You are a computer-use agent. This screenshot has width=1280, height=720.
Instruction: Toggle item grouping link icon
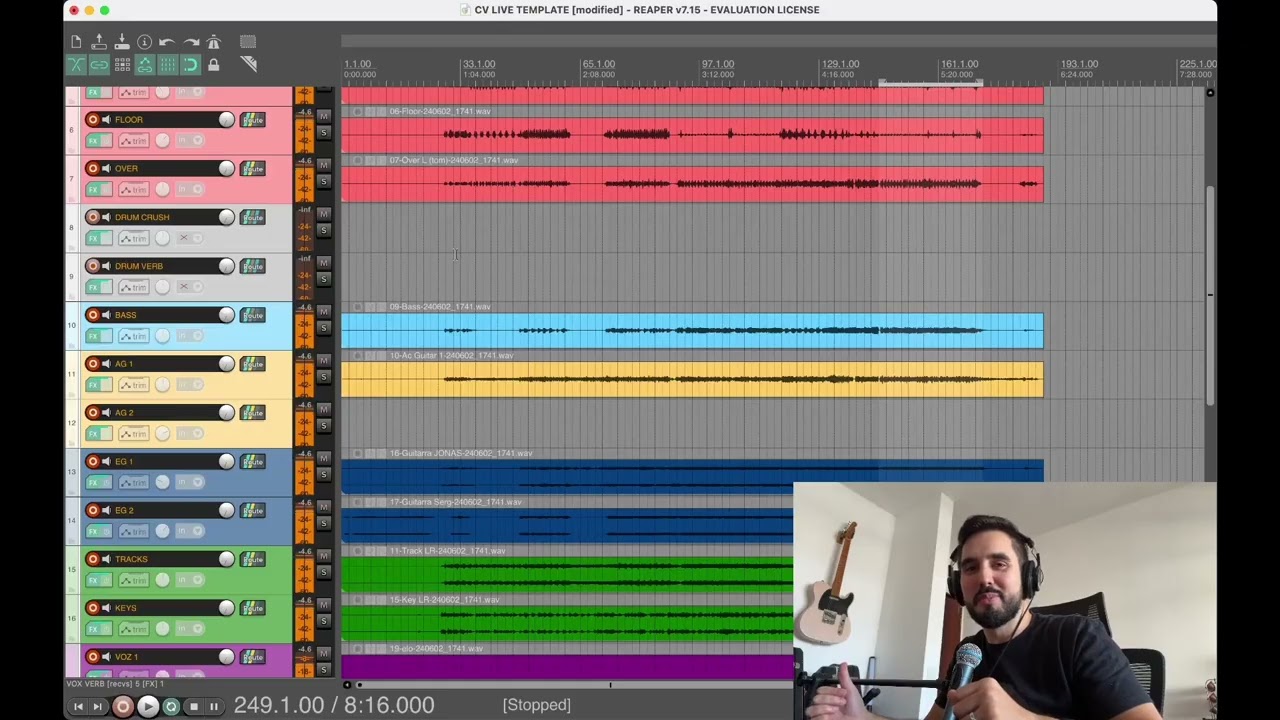(99, 65)
